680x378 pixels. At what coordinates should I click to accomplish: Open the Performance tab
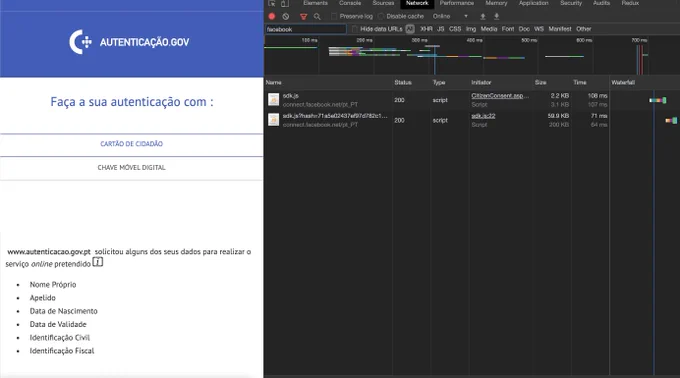457,3
